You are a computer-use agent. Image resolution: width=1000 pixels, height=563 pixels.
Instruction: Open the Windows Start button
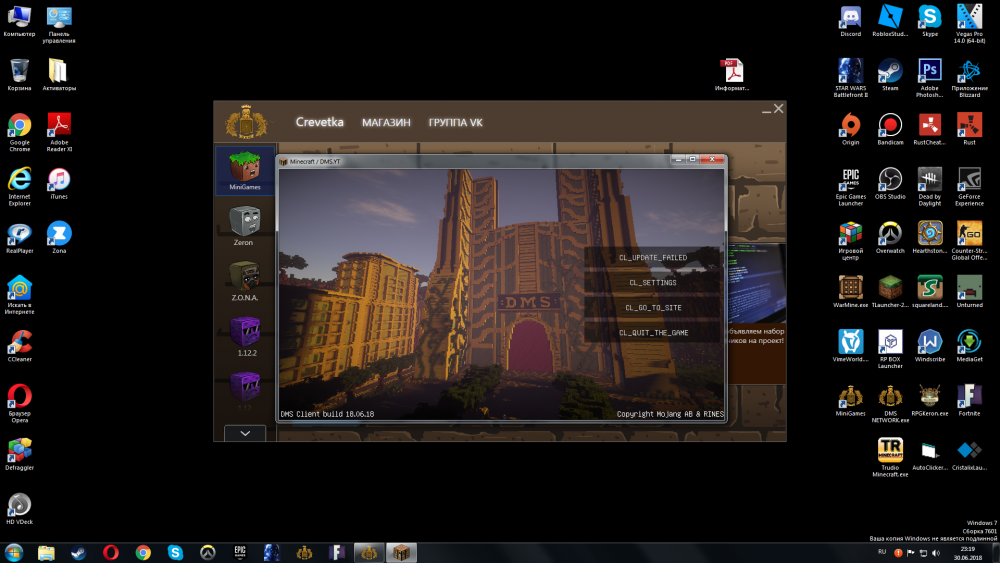coord(14,552)
